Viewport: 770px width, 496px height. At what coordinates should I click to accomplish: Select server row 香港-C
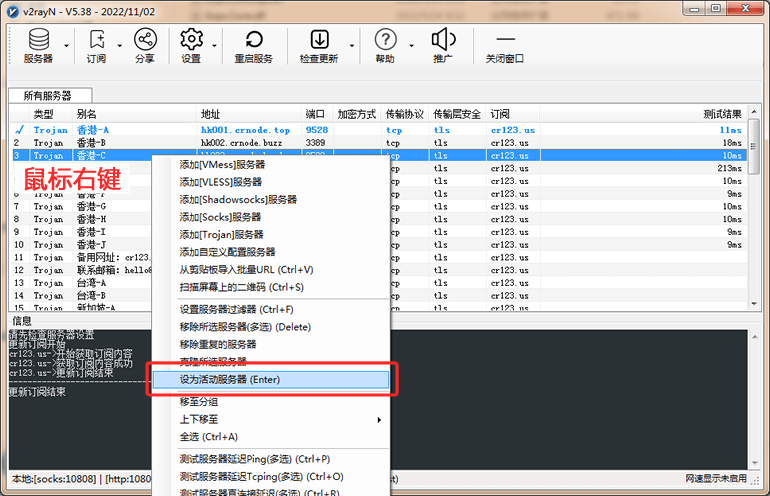[x=379, y=155]
